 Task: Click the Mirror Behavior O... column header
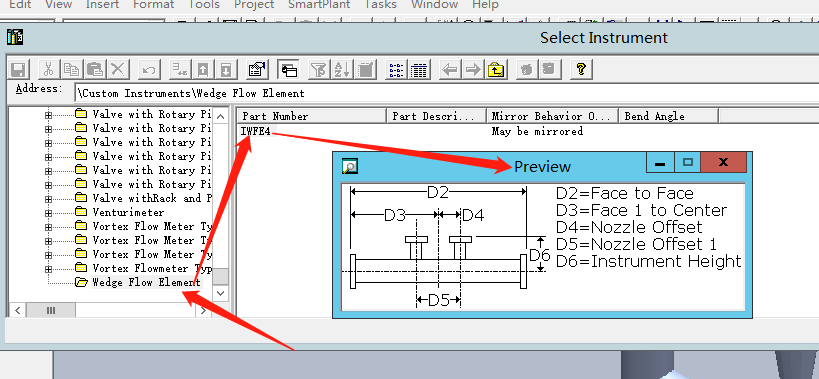(x=552, y=116)
